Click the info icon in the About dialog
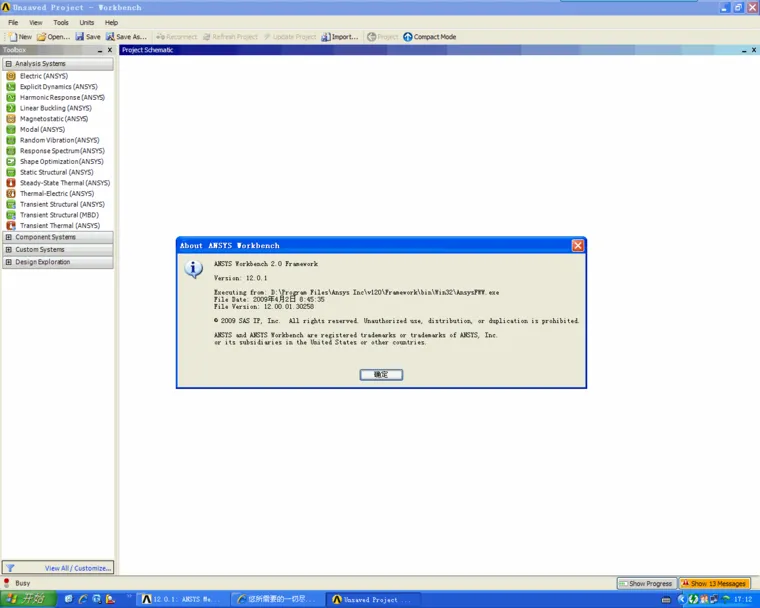 (193, 269)
